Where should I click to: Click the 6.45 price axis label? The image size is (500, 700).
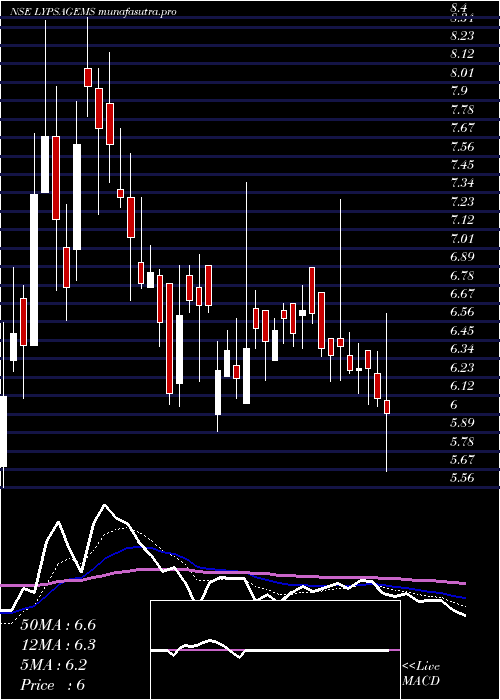[462, 331]
